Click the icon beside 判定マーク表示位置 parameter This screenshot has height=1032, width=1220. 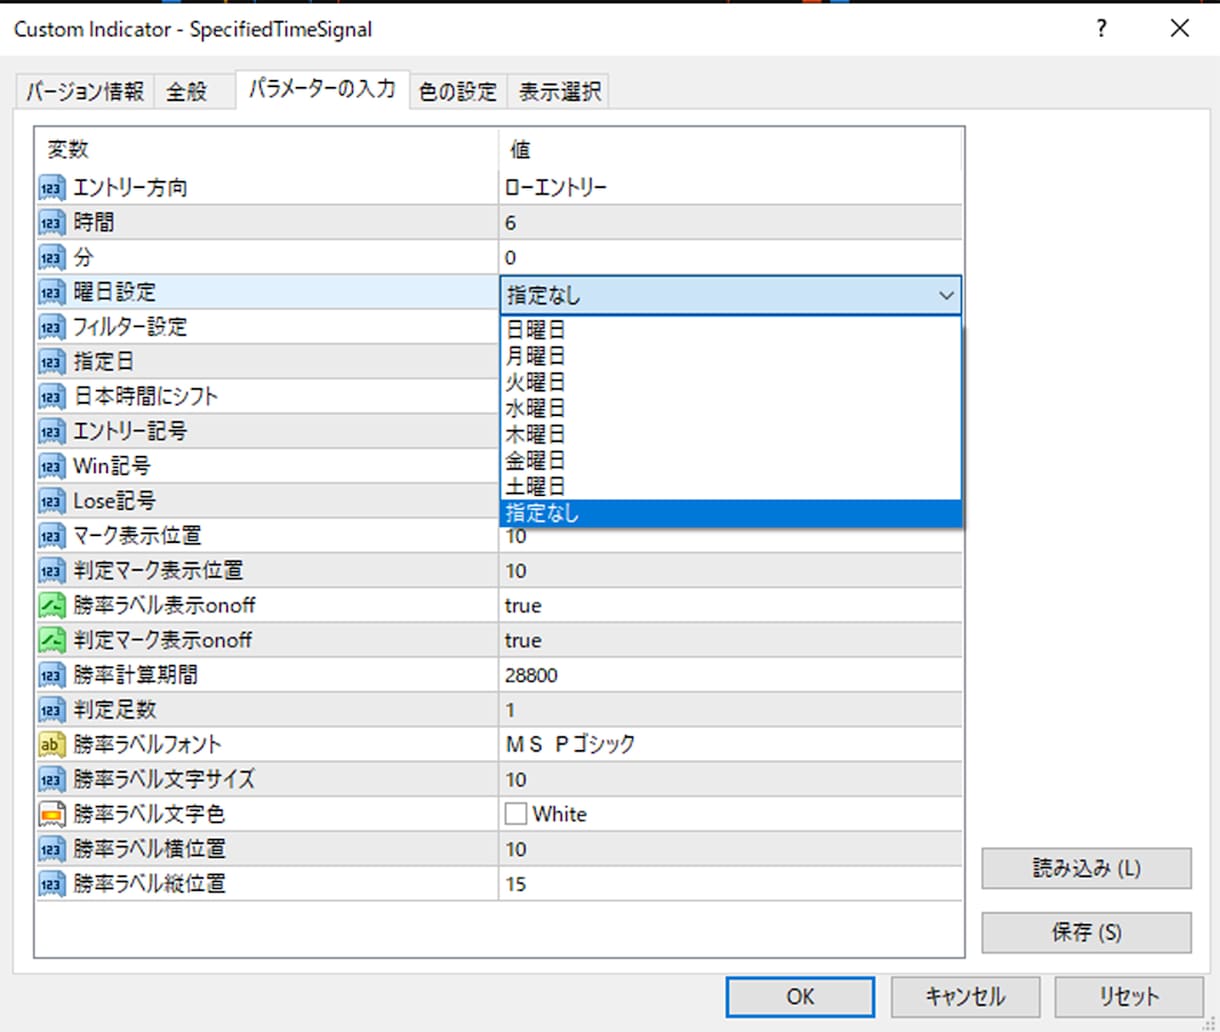pyautogui.click(x=52, y=571)
